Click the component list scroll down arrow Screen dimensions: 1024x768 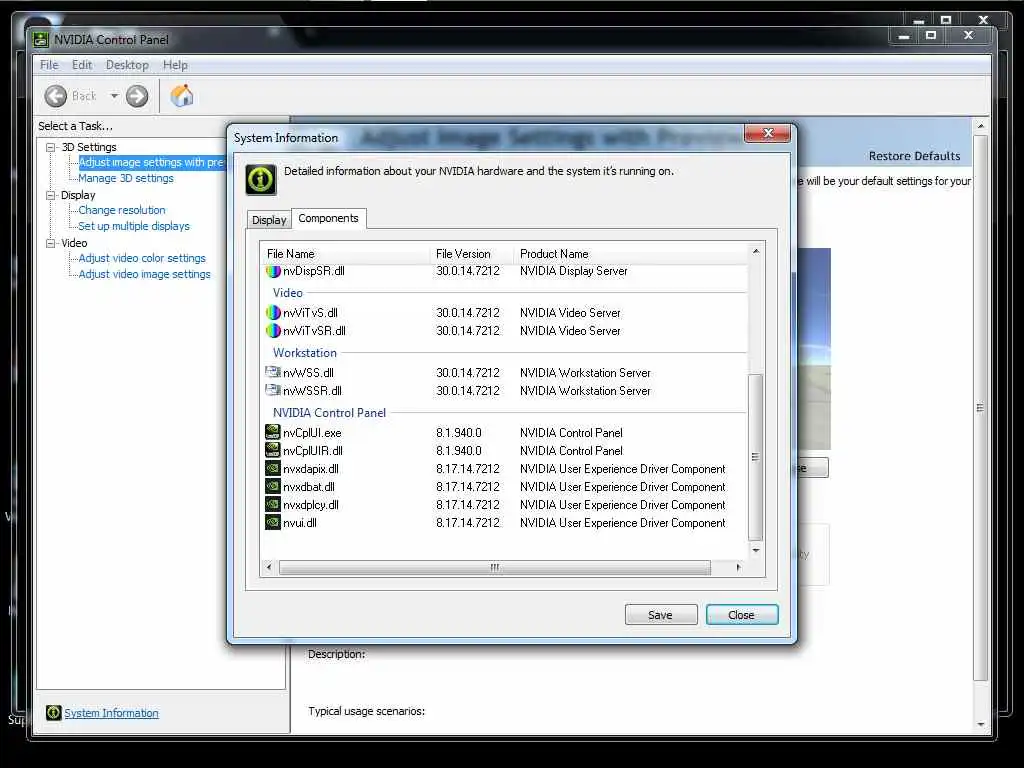coord(756,551)
